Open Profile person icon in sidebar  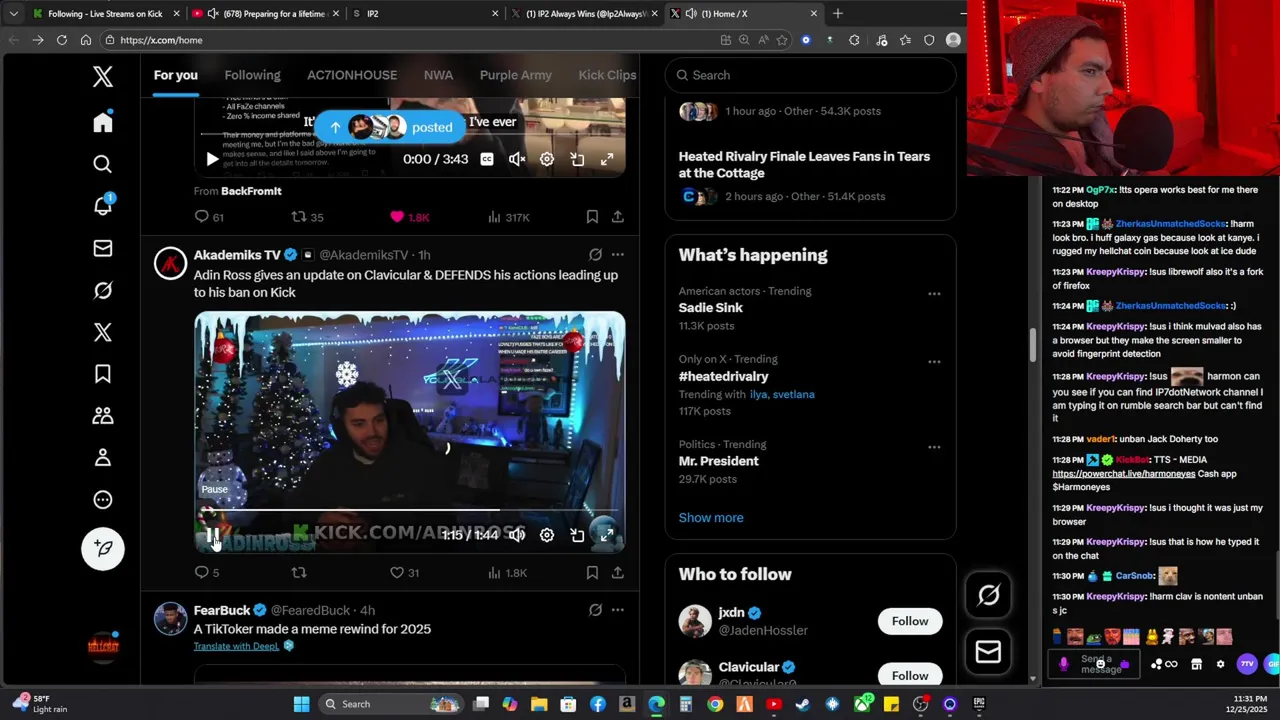(x=102, y=458)
